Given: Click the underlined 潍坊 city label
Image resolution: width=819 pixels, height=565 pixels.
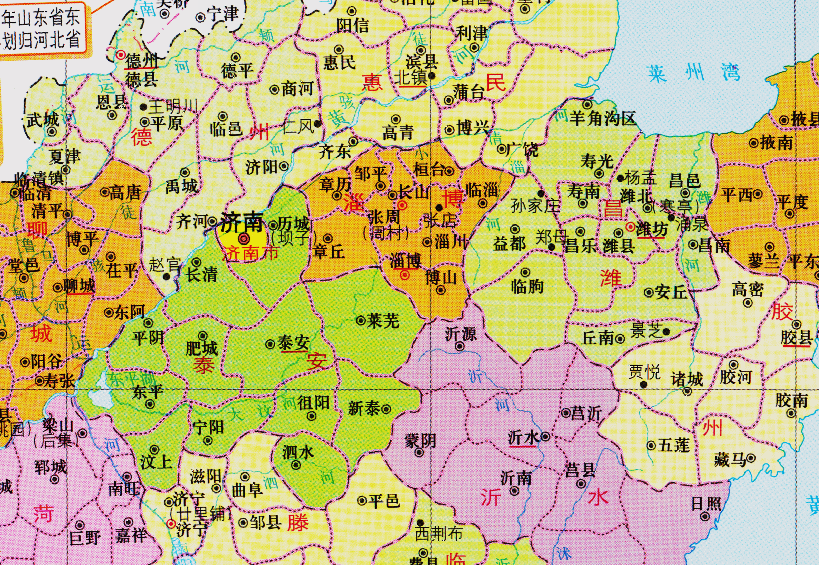Looking at the screenshot, I should tap(651, 229).
